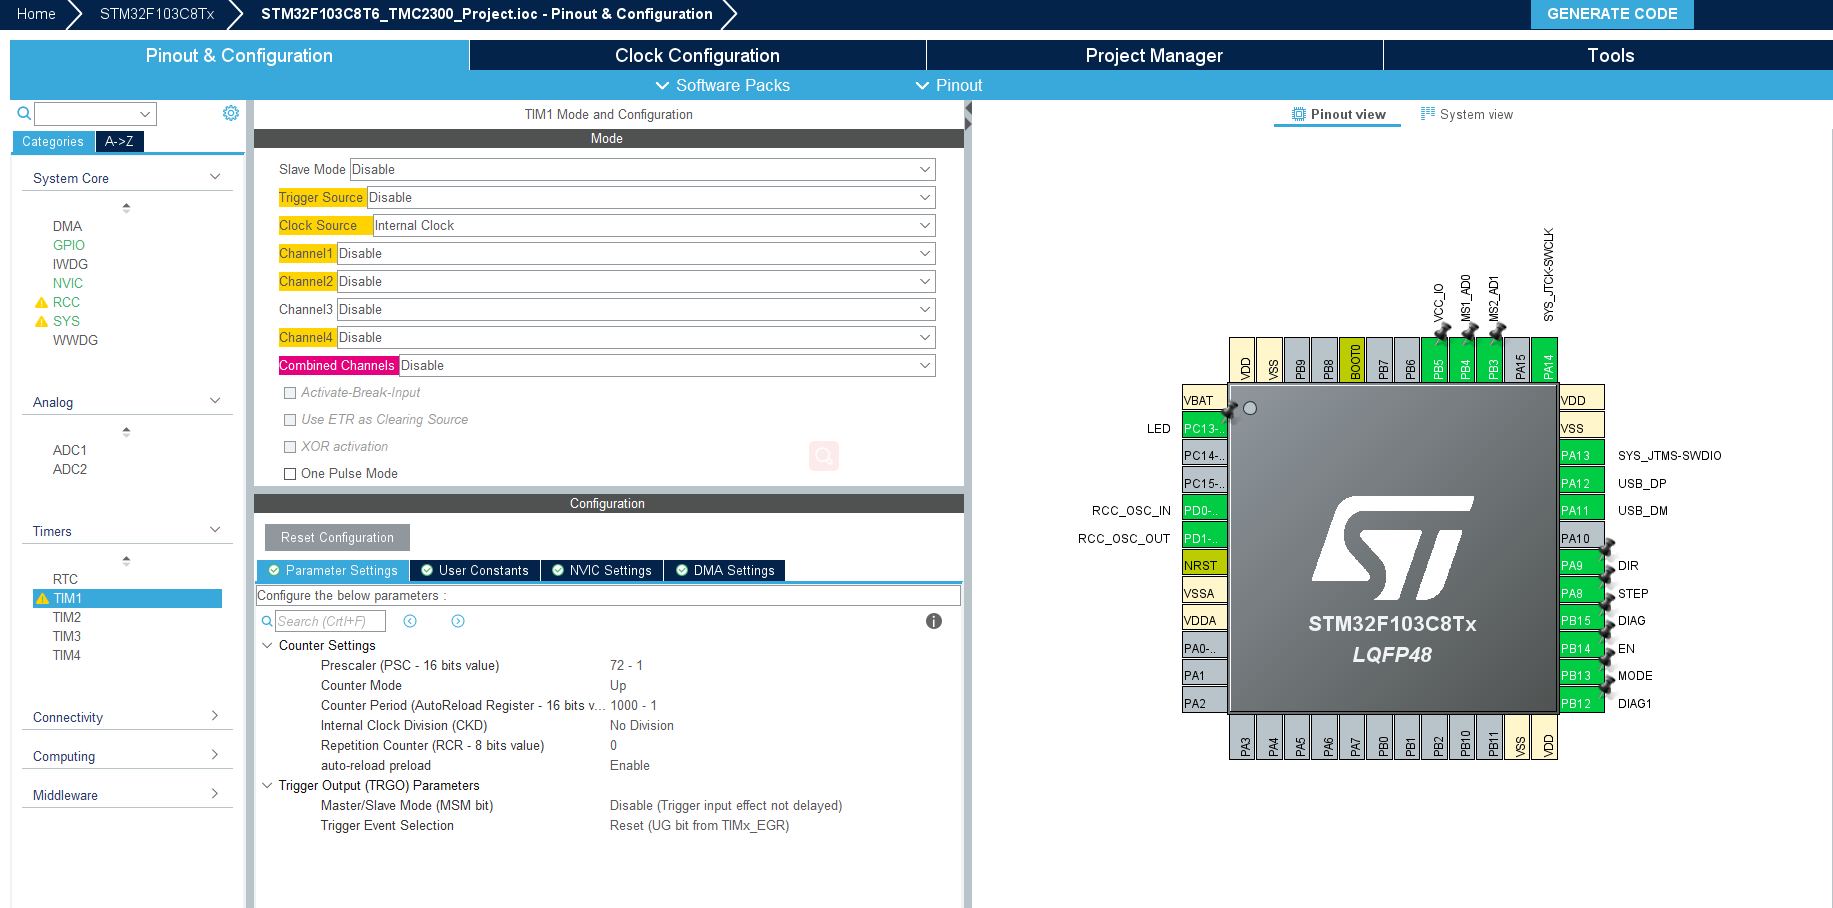1833x908 pixels.
Task: Select the PA13 pin on chip
Action: pyautogui.click(x=1581, y=455)
